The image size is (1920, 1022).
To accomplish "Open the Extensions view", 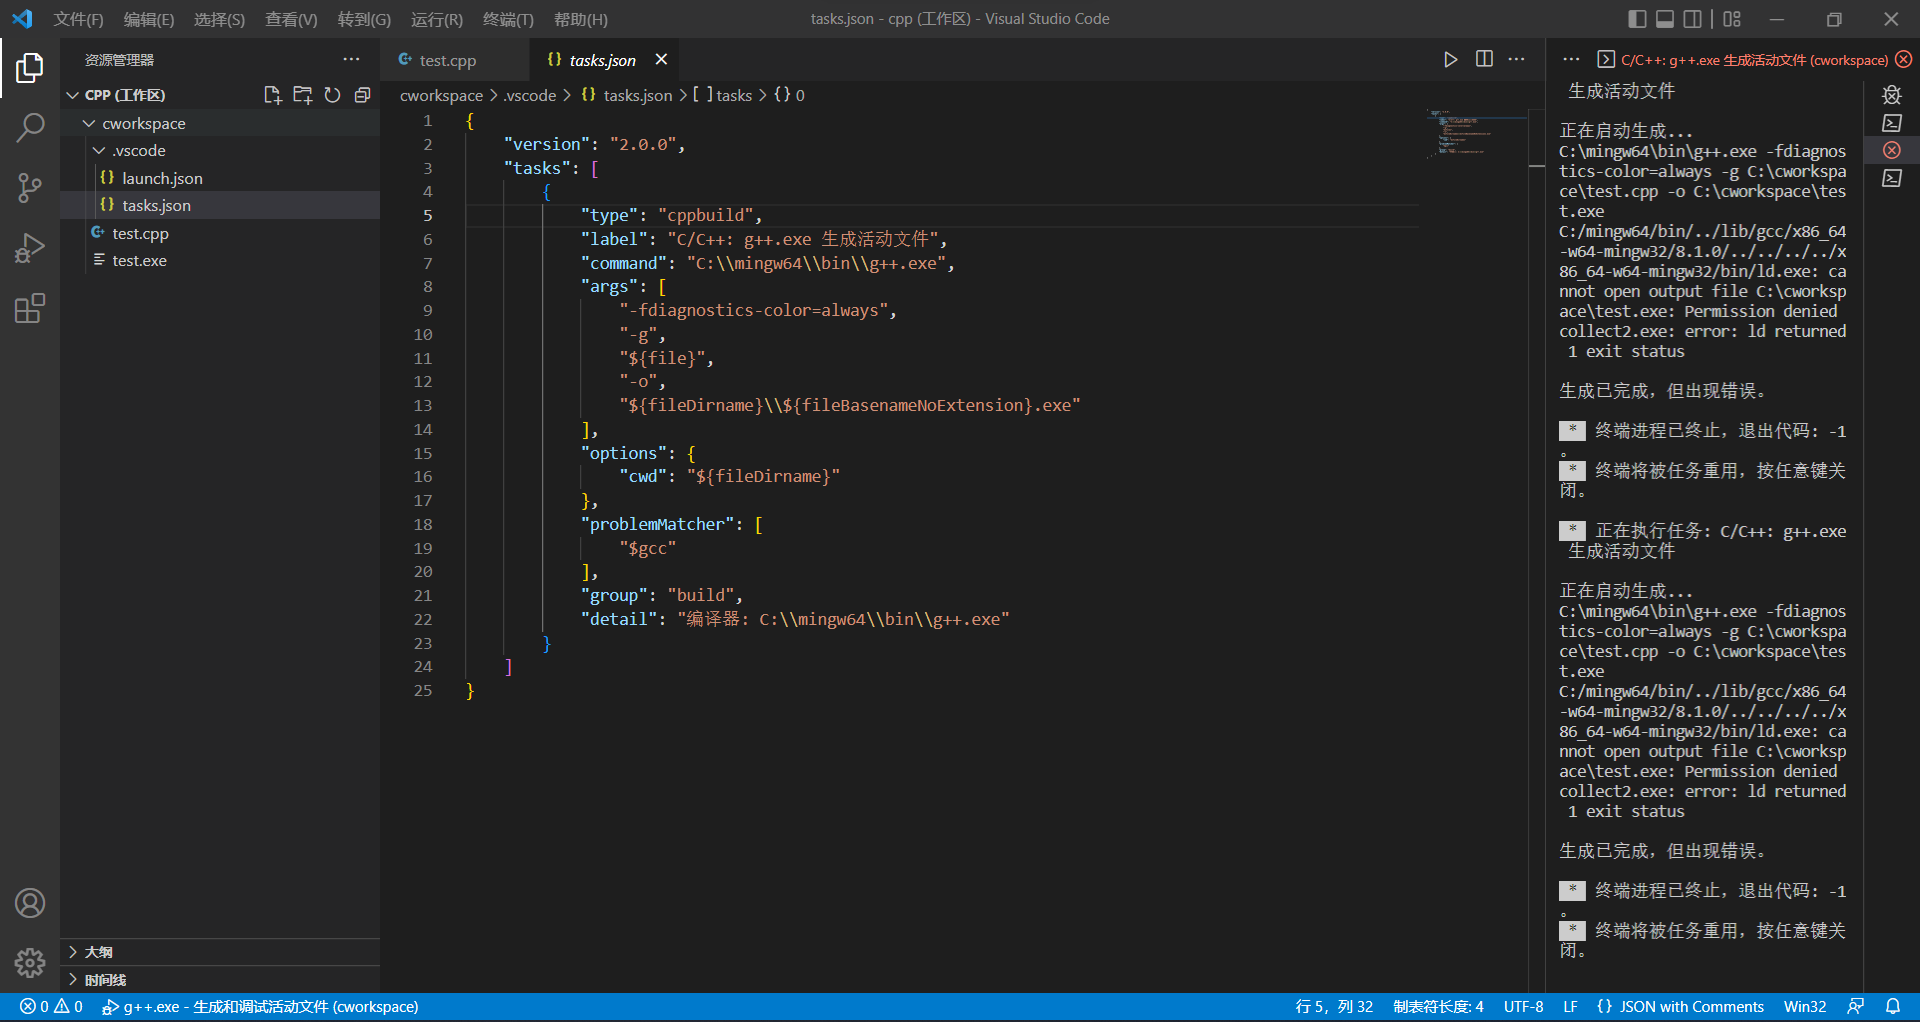I will 30,308.
